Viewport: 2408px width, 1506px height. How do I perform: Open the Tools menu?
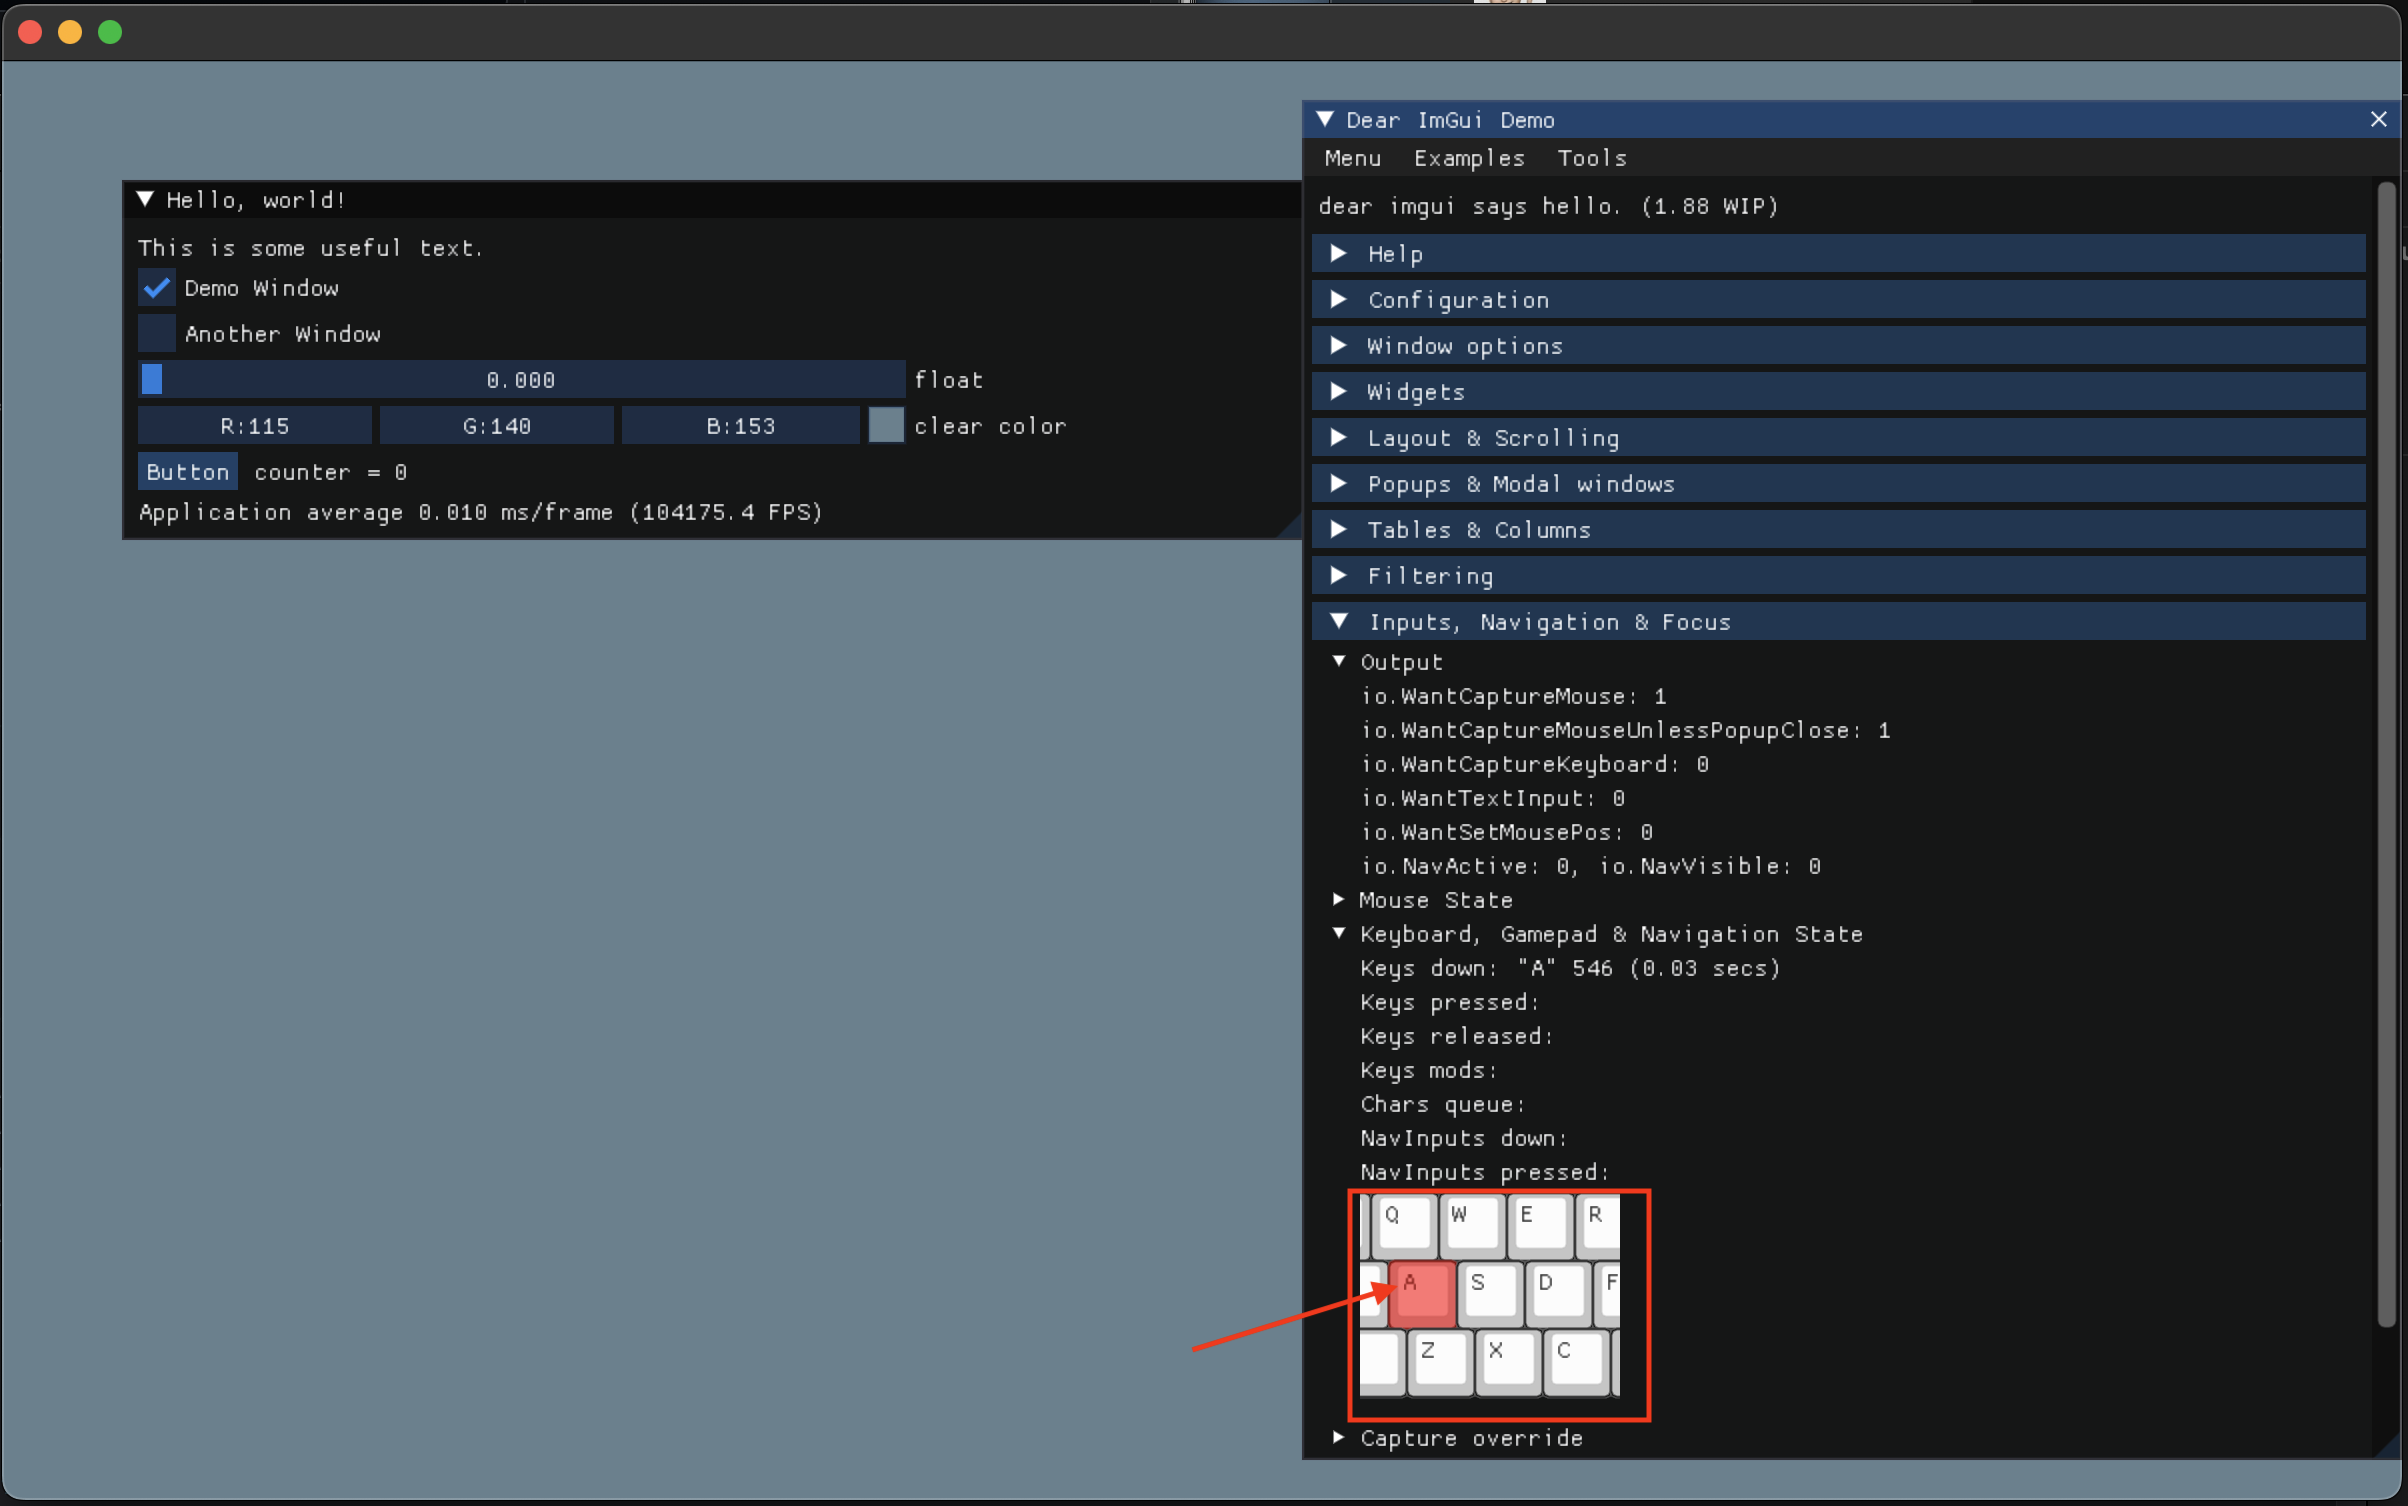pyautogui.click(x=1591, y=157)
